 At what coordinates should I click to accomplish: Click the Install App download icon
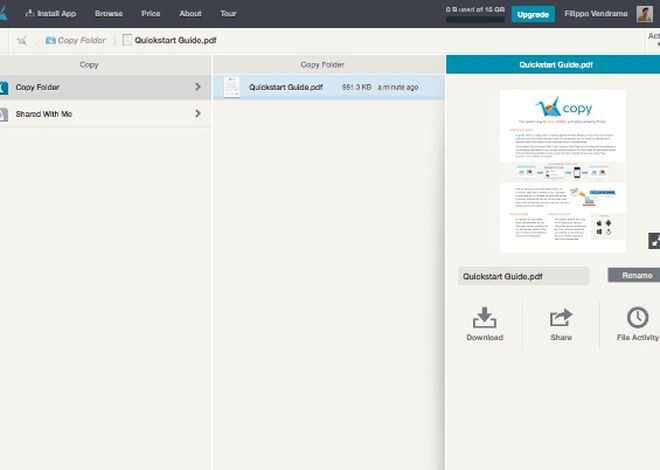[29, 13]
